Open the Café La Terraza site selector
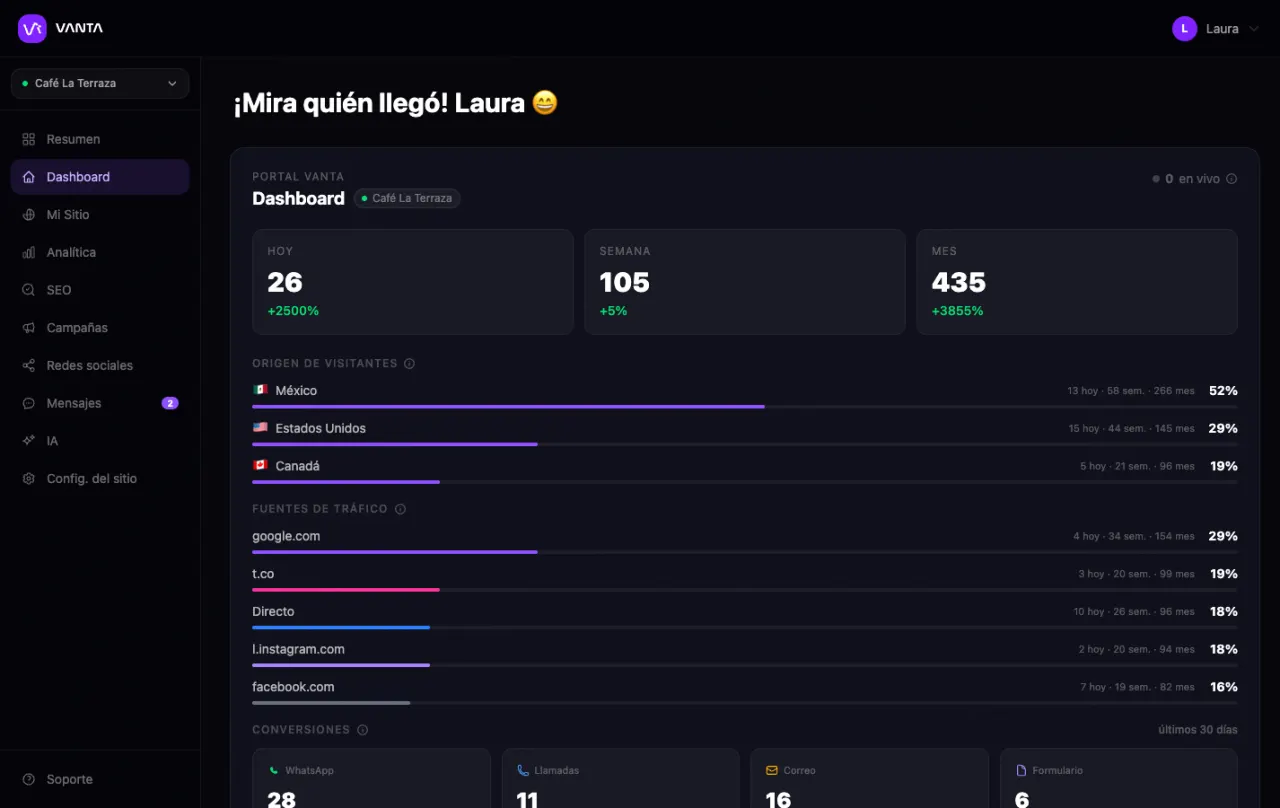1280x808 pixels. point(100,83)
